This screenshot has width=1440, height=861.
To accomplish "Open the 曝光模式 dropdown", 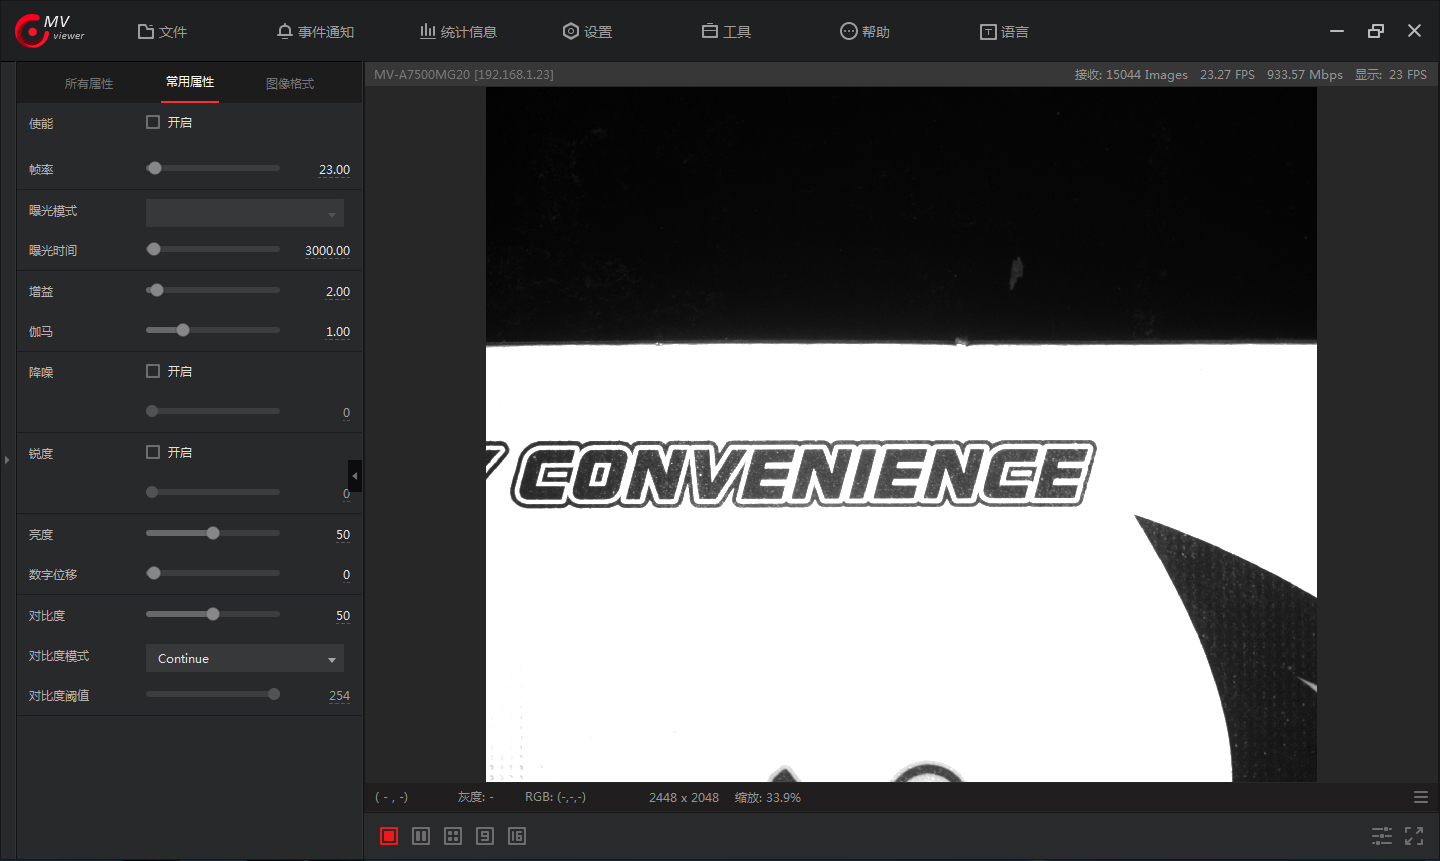I will click(245, 213).
